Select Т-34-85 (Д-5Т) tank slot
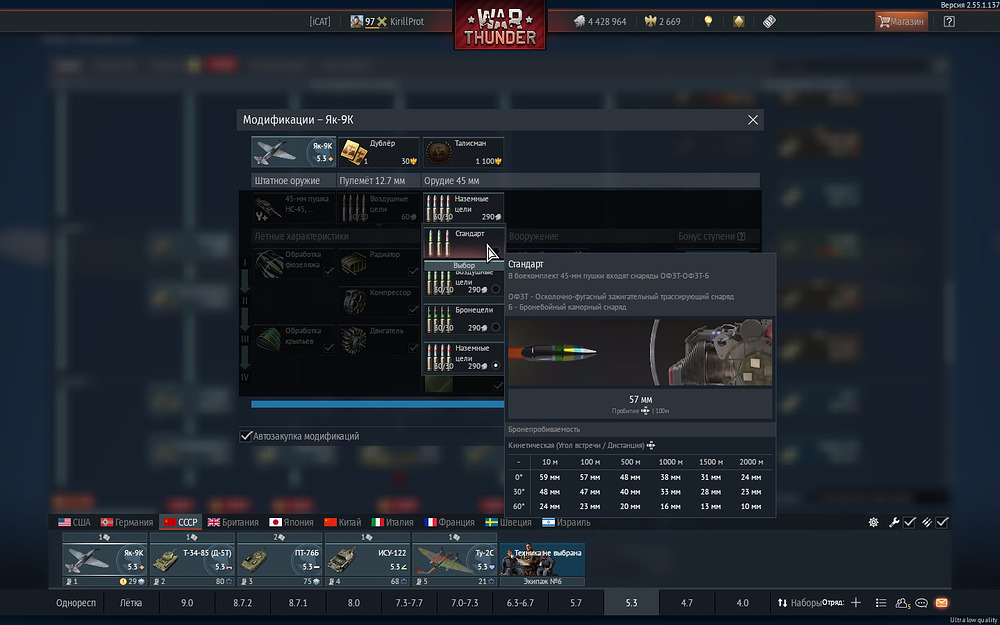Screen dimensions: 1000x625 (x=192, y=559)
